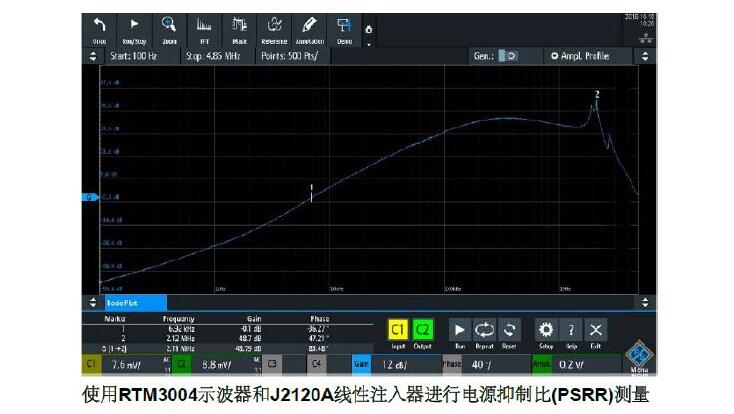Click the blue Gain label
This screenshot has height=414, width=734.
(x=361, y=364)
